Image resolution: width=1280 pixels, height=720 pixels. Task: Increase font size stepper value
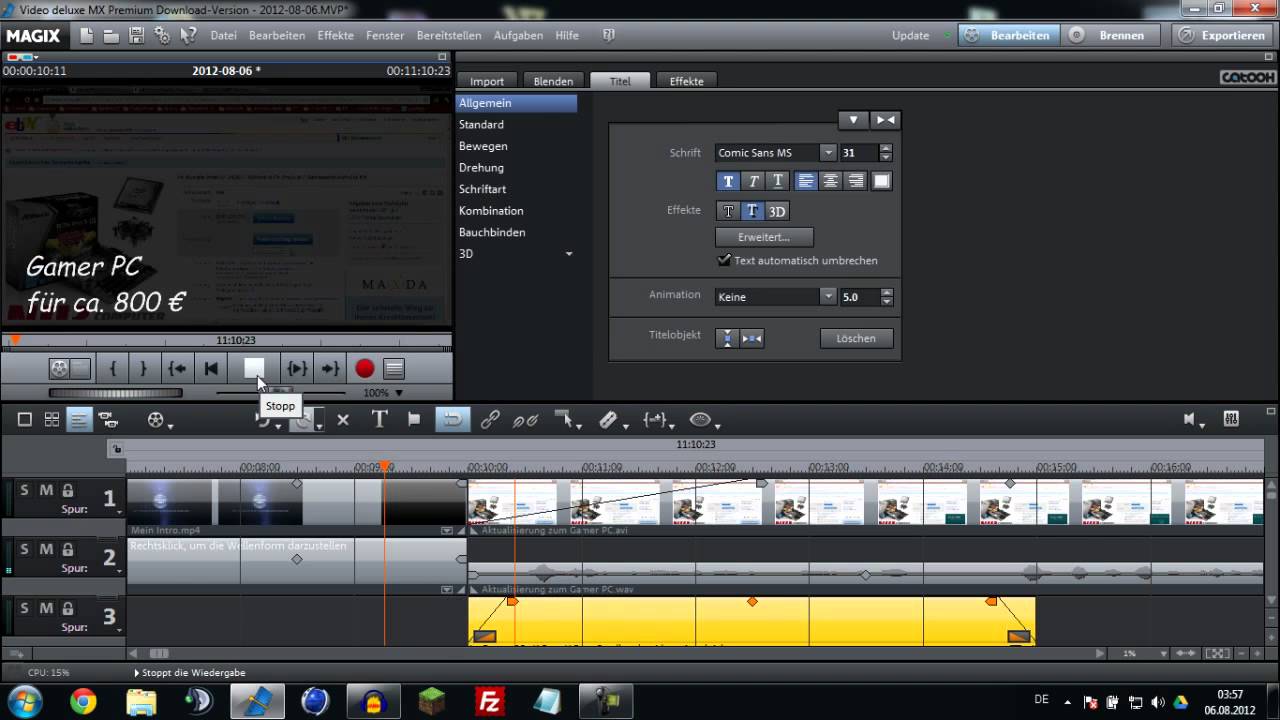pyautogui.click(x=885, y=148)
